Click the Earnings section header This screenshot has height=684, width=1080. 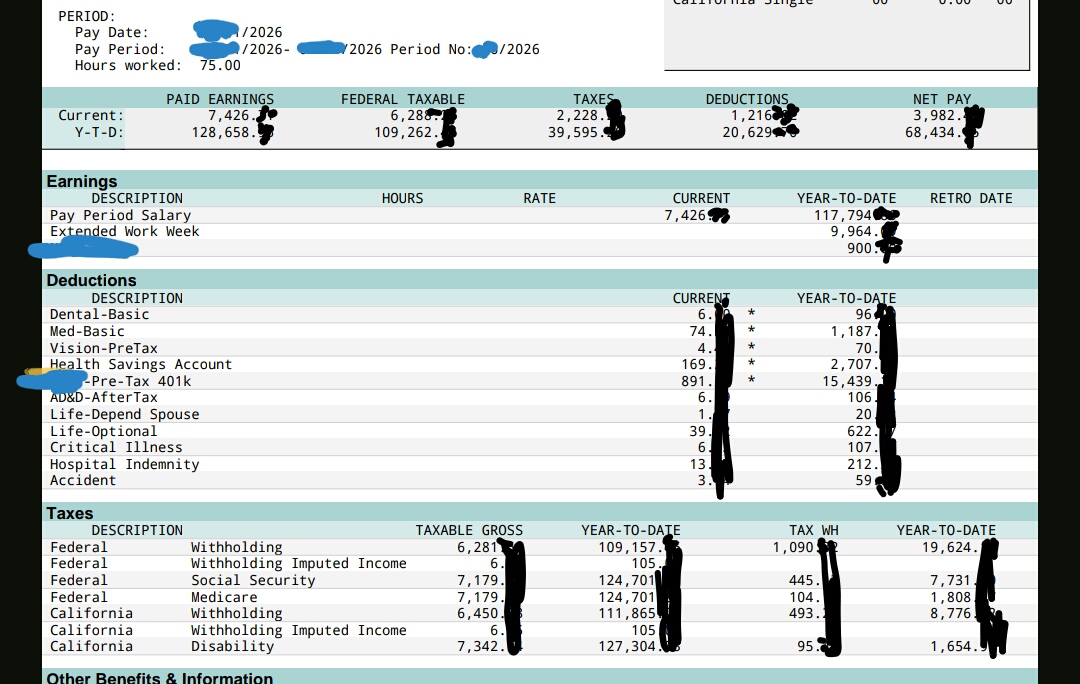click(81, 181)
